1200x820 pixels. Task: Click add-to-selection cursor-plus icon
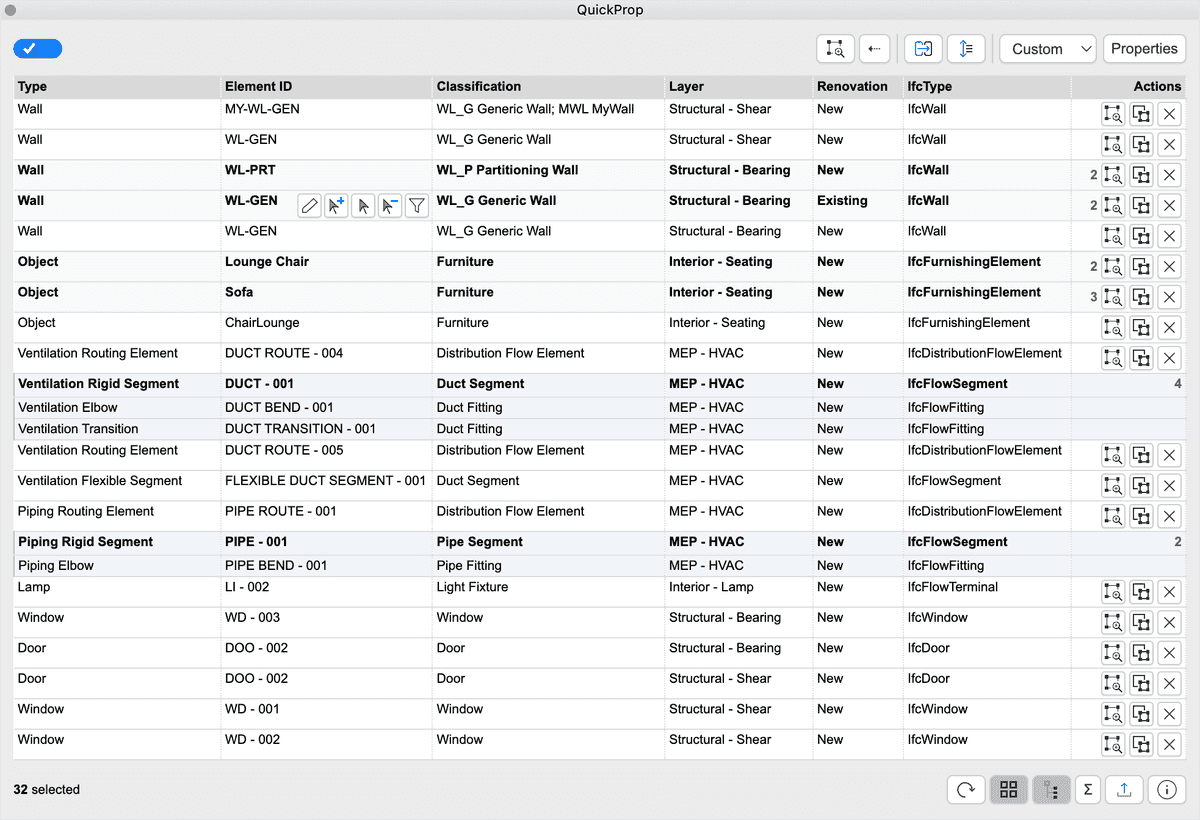[336, 206]
